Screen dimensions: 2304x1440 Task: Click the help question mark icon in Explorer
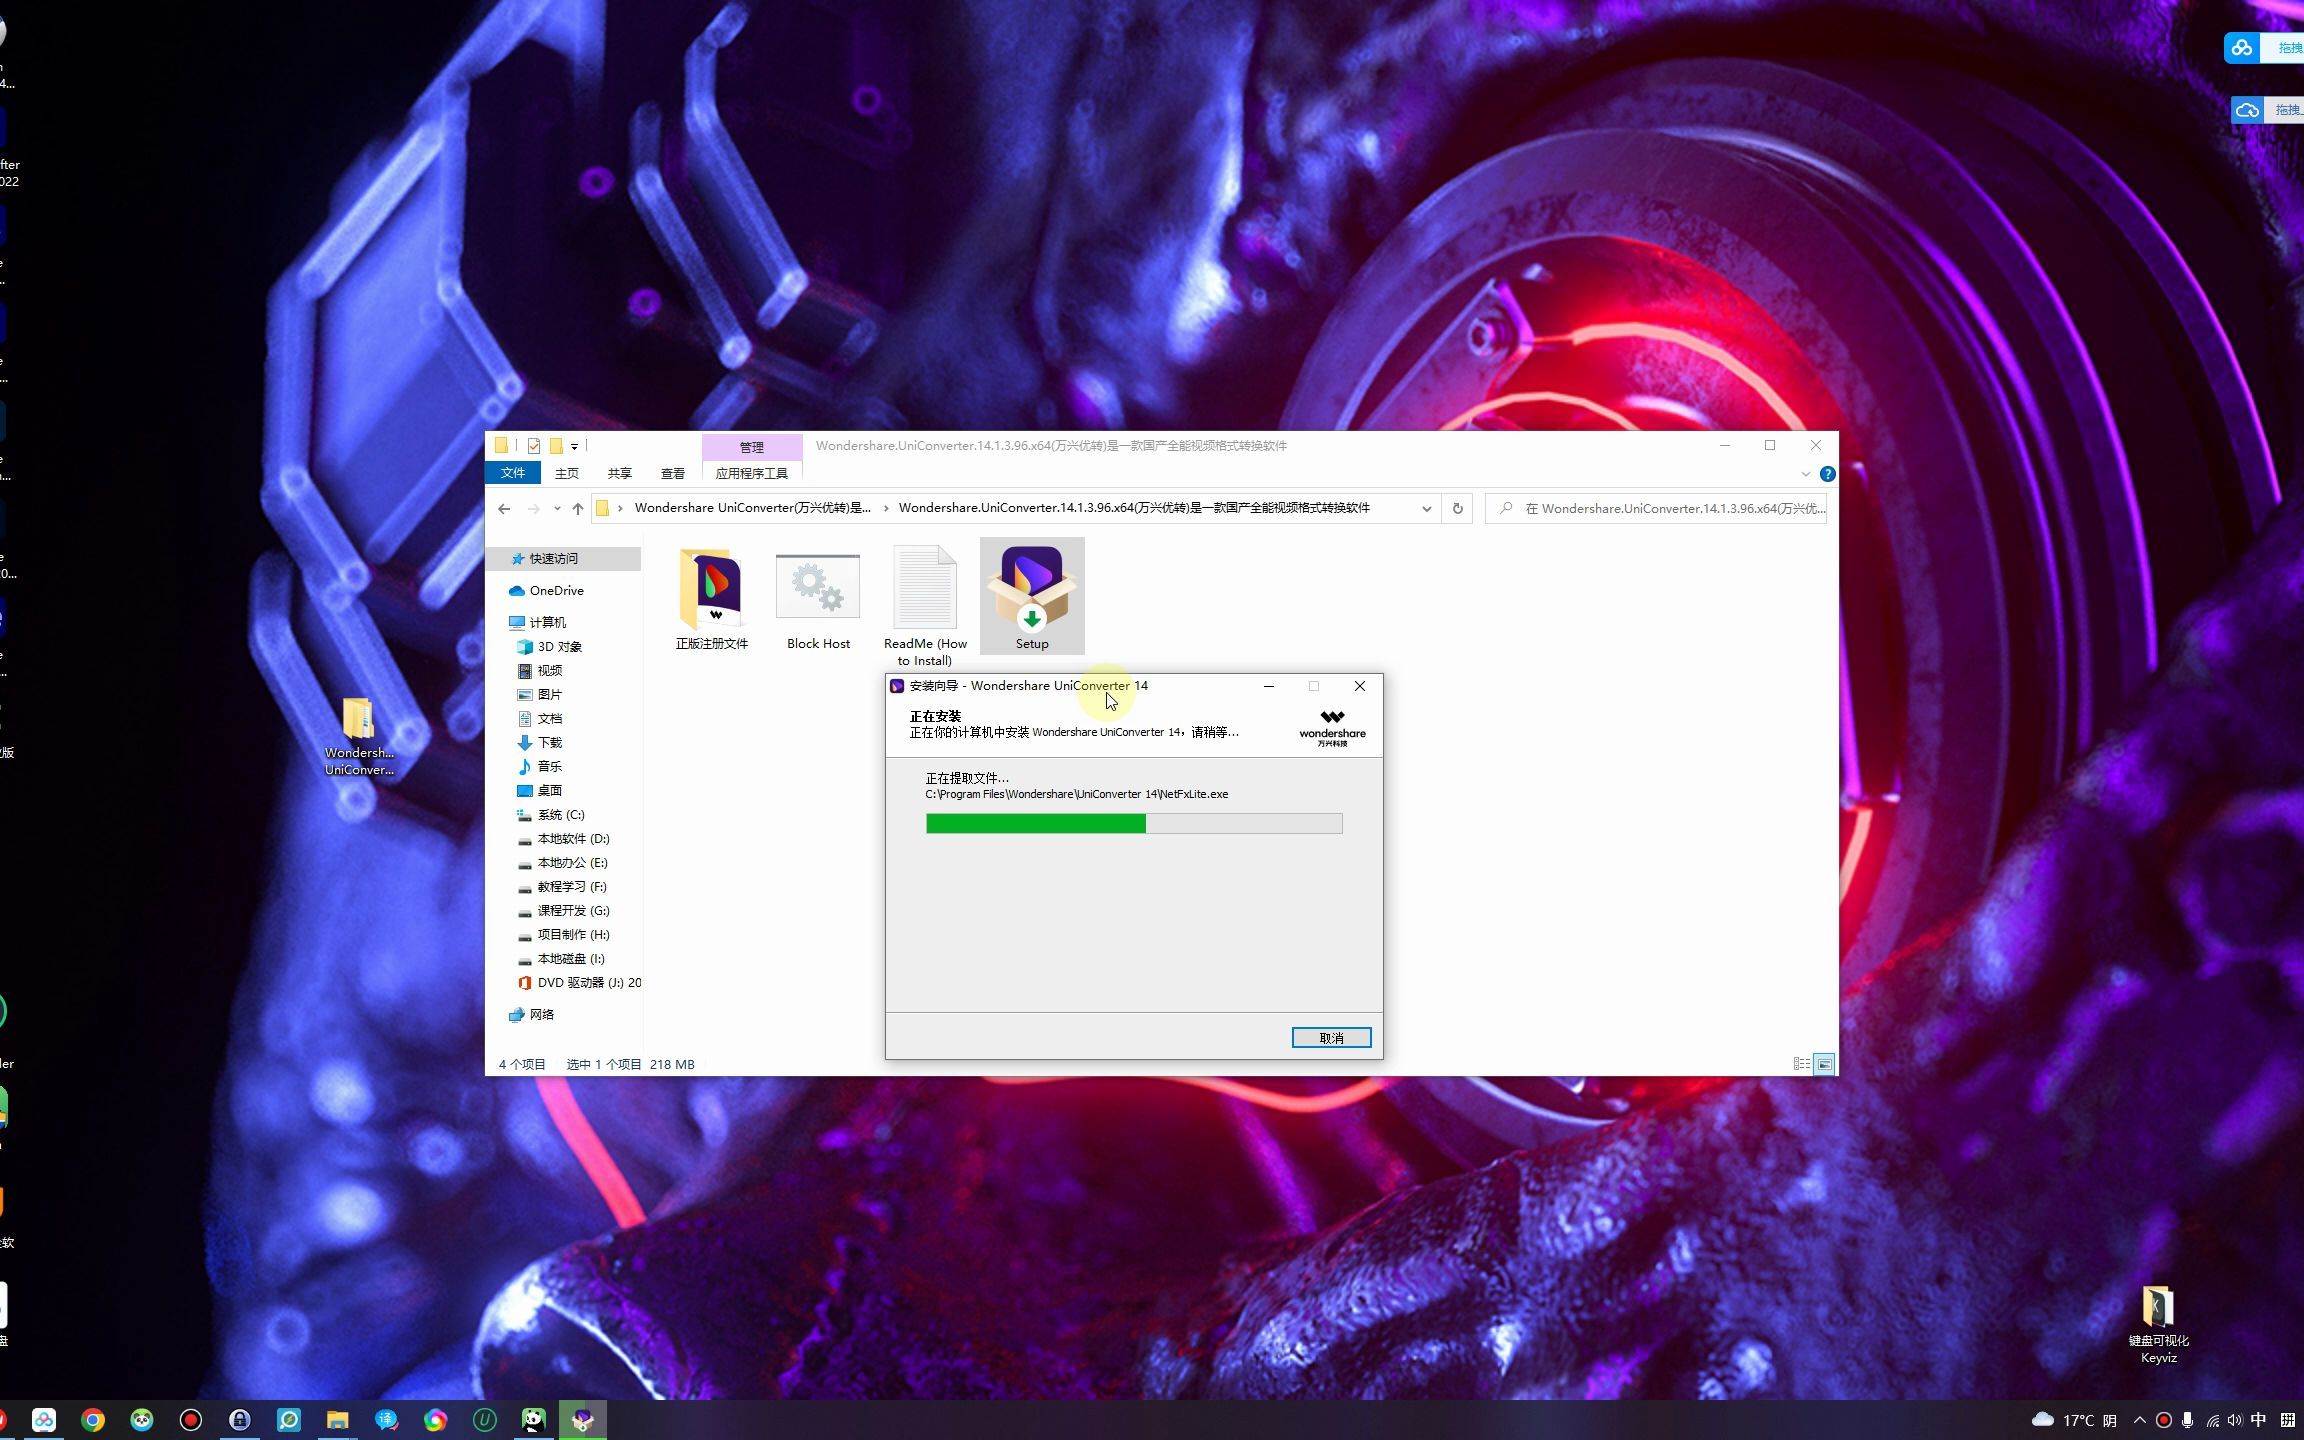coord(1827,474)
